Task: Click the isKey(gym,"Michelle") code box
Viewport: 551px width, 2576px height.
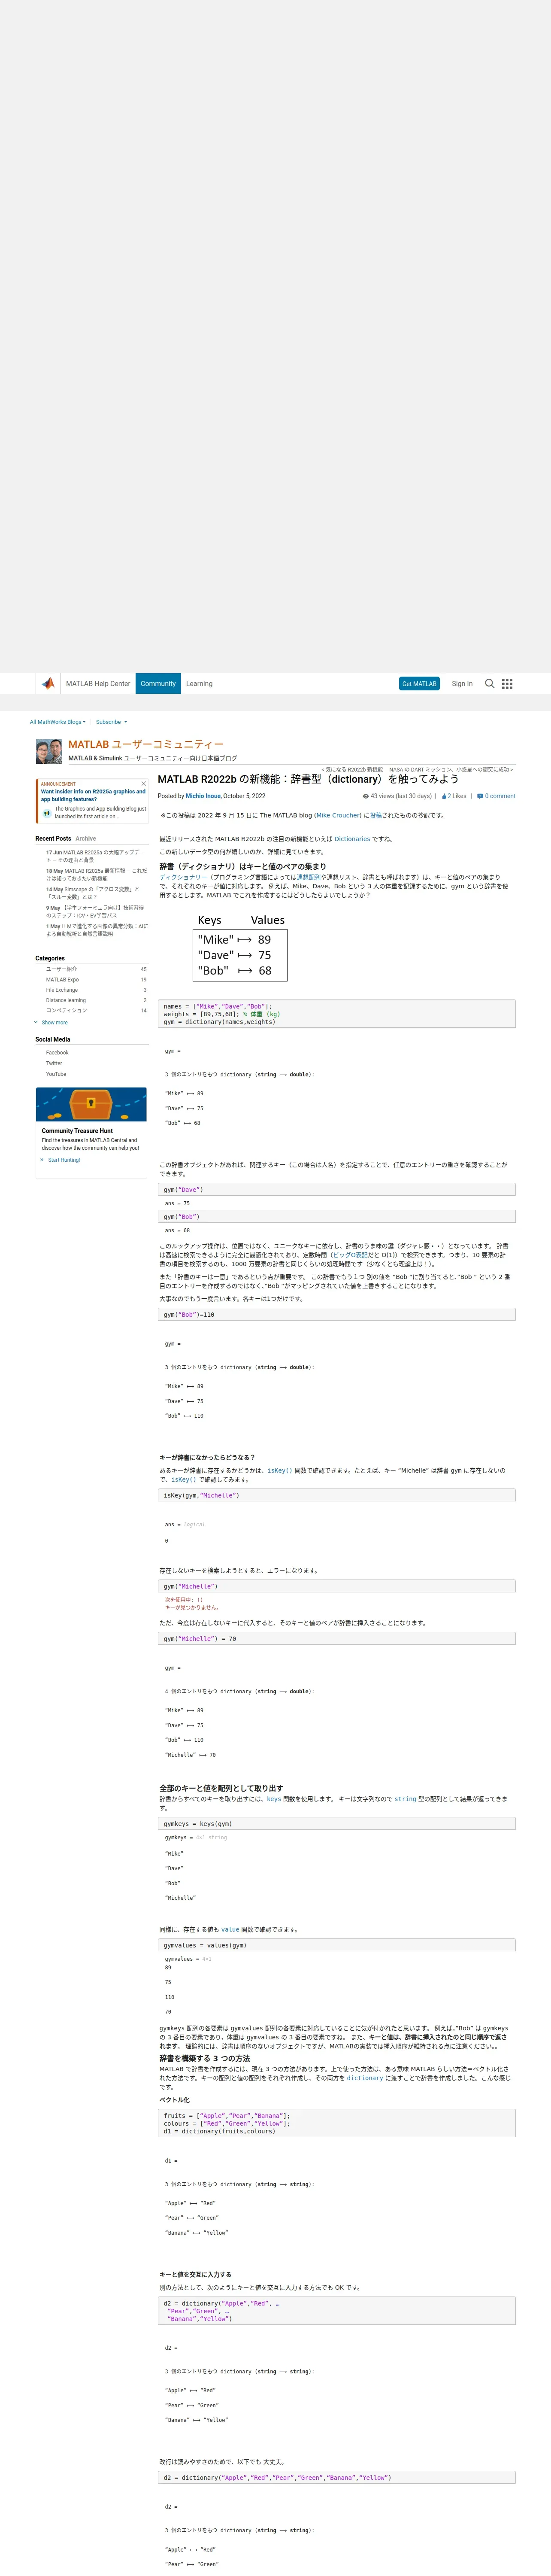Action: coord(337,1495)
